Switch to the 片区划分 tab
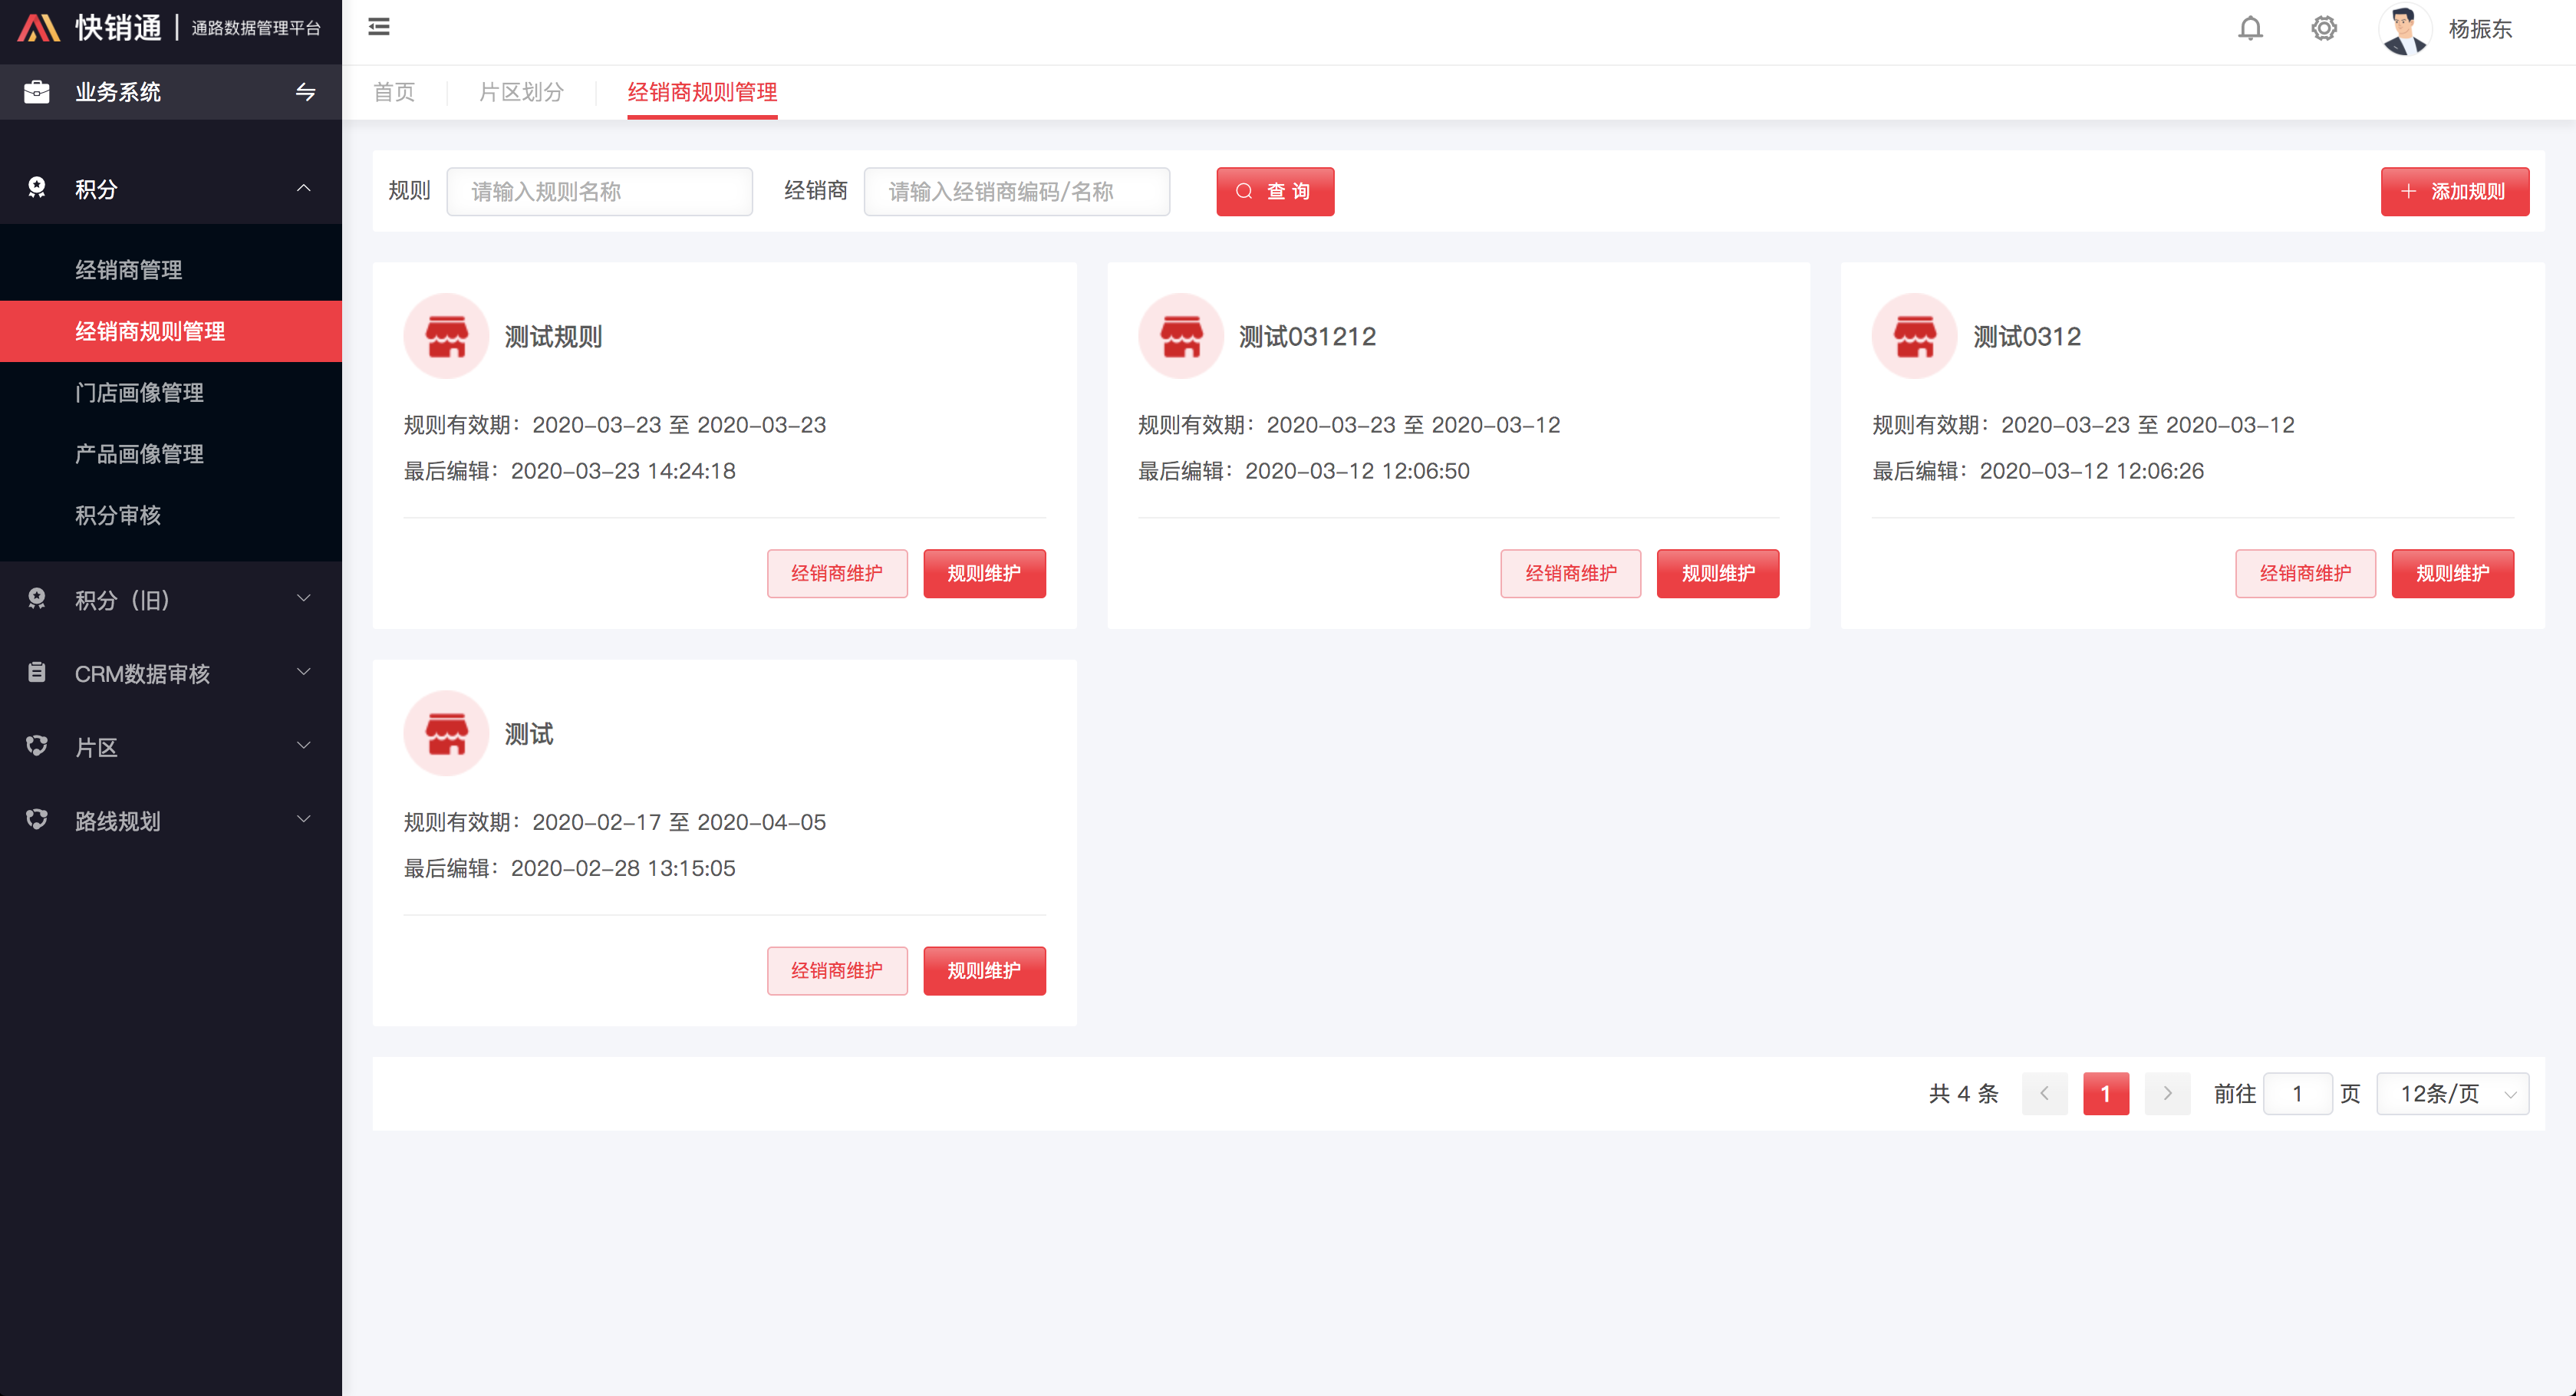Screen dimensions: 2576x1396 (x=521, y=92)
